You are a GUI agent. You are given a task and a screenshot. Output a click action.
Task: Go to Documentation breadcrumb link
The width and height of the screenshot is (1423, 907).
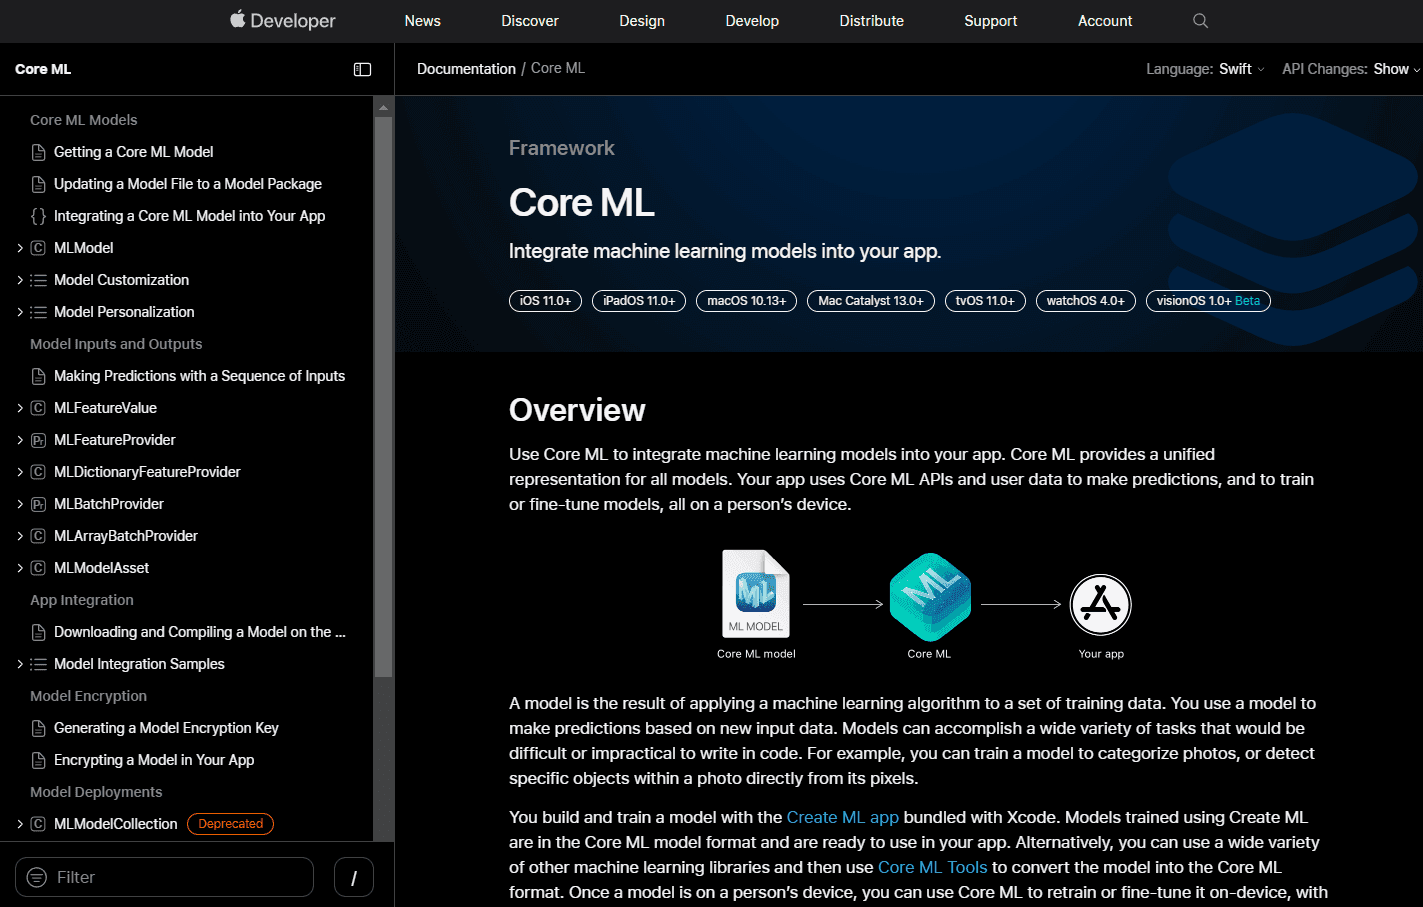coord(466,69)
